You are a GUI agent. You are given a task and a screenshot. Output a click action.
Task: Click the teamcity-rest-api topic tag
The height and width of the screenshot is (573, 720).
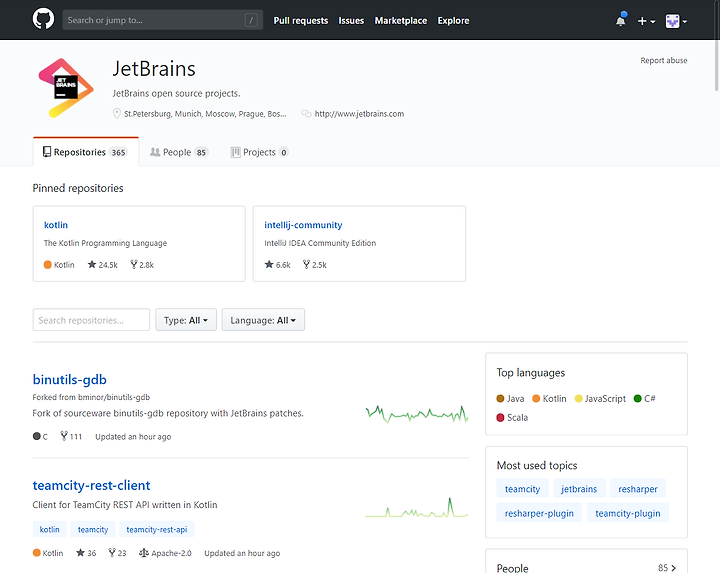[x=157, y=529]
